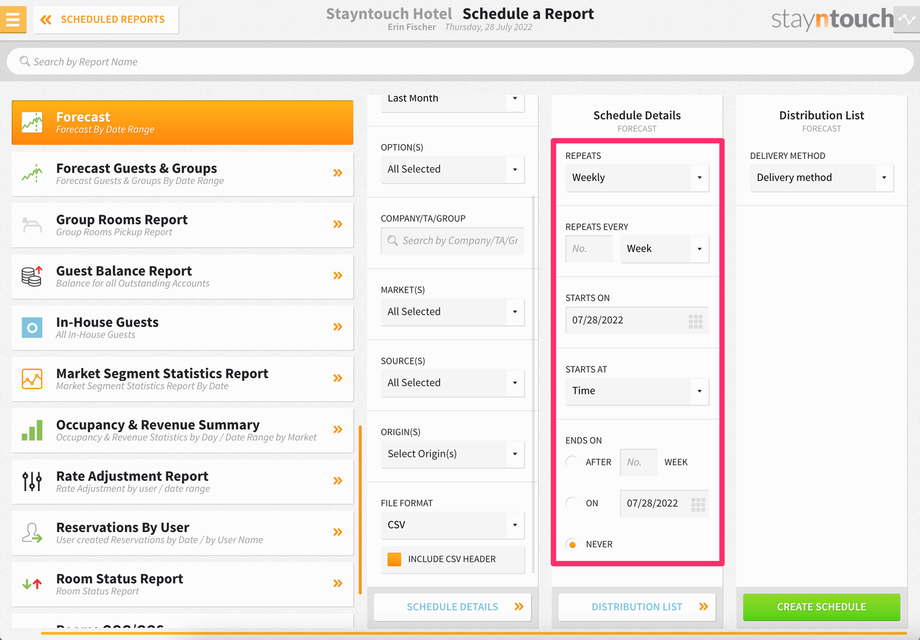This screenshot has height=640, width=920.
Task: Open the Repeats Every Week unit dropdown
Action: [x=664, y=249]
